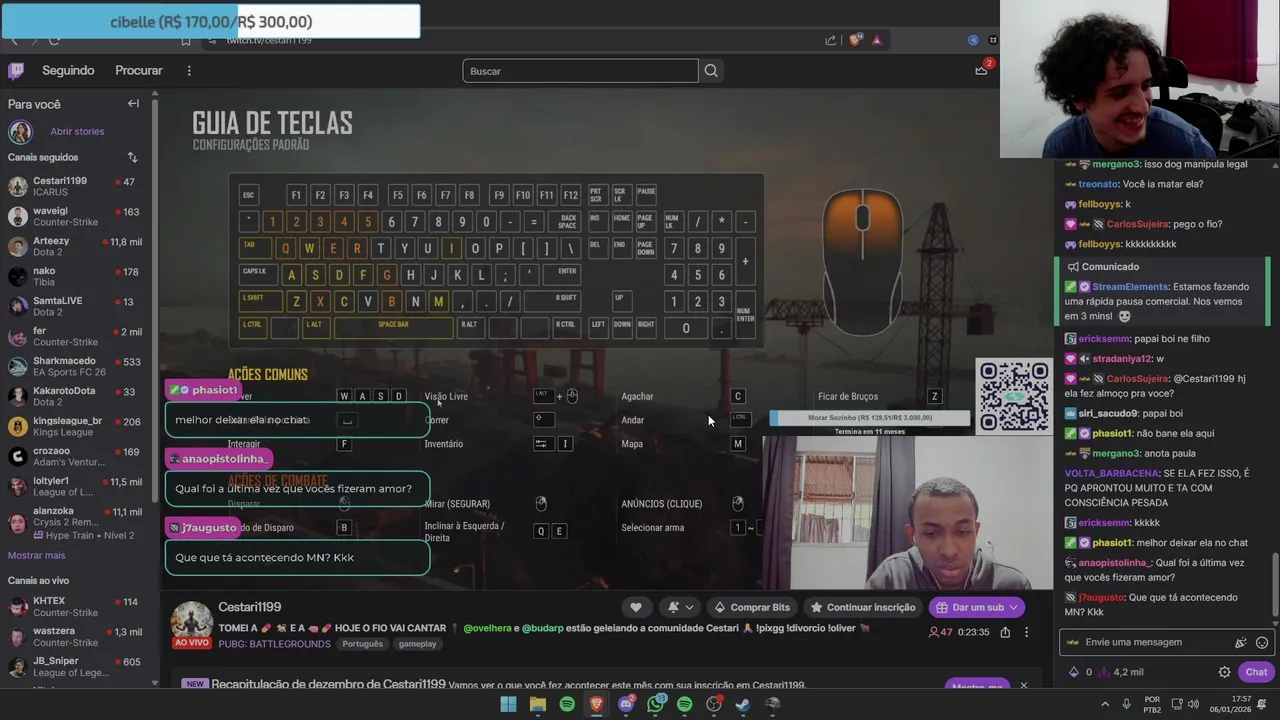The width and height of the screenshot is (1280, 720).
Task: Open the chat emote picker smiley
Action: [1262, 642]
